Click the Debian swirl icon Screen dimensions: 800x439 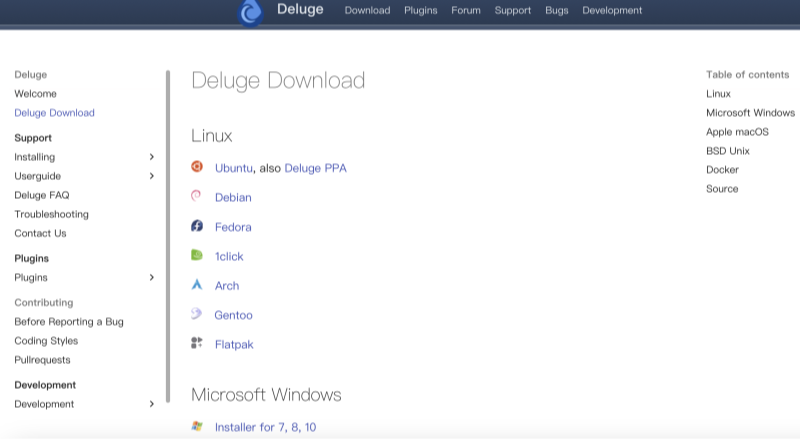tap(196, 196)
